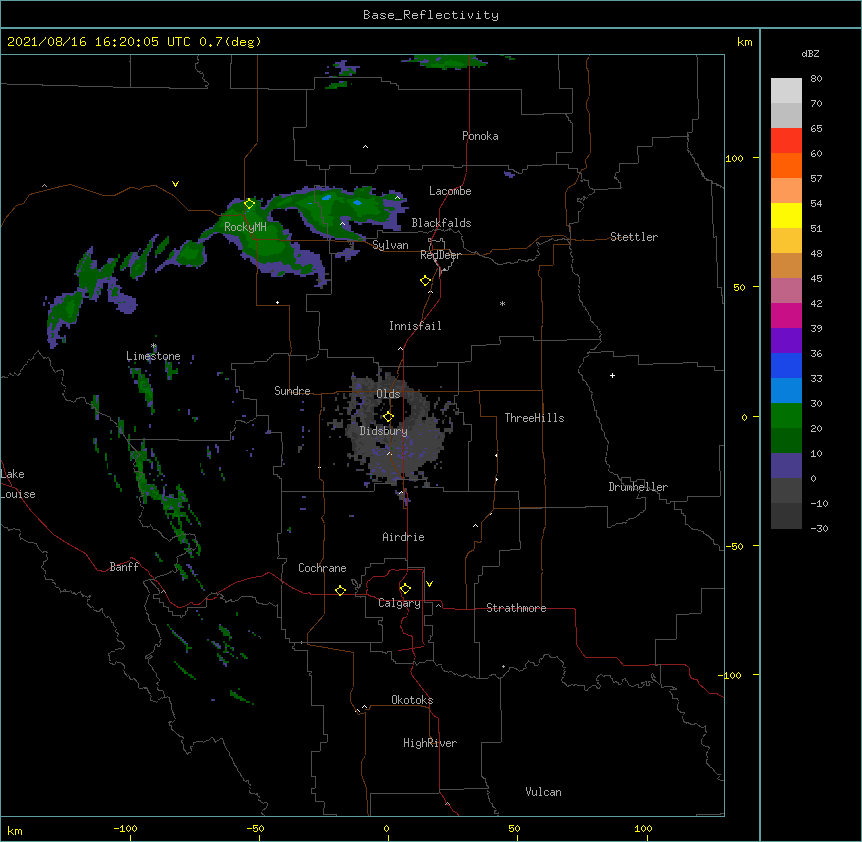Click the RockyMH label
Image resolution: width=862 pixels, height=842 pixels.
(245, 226)
